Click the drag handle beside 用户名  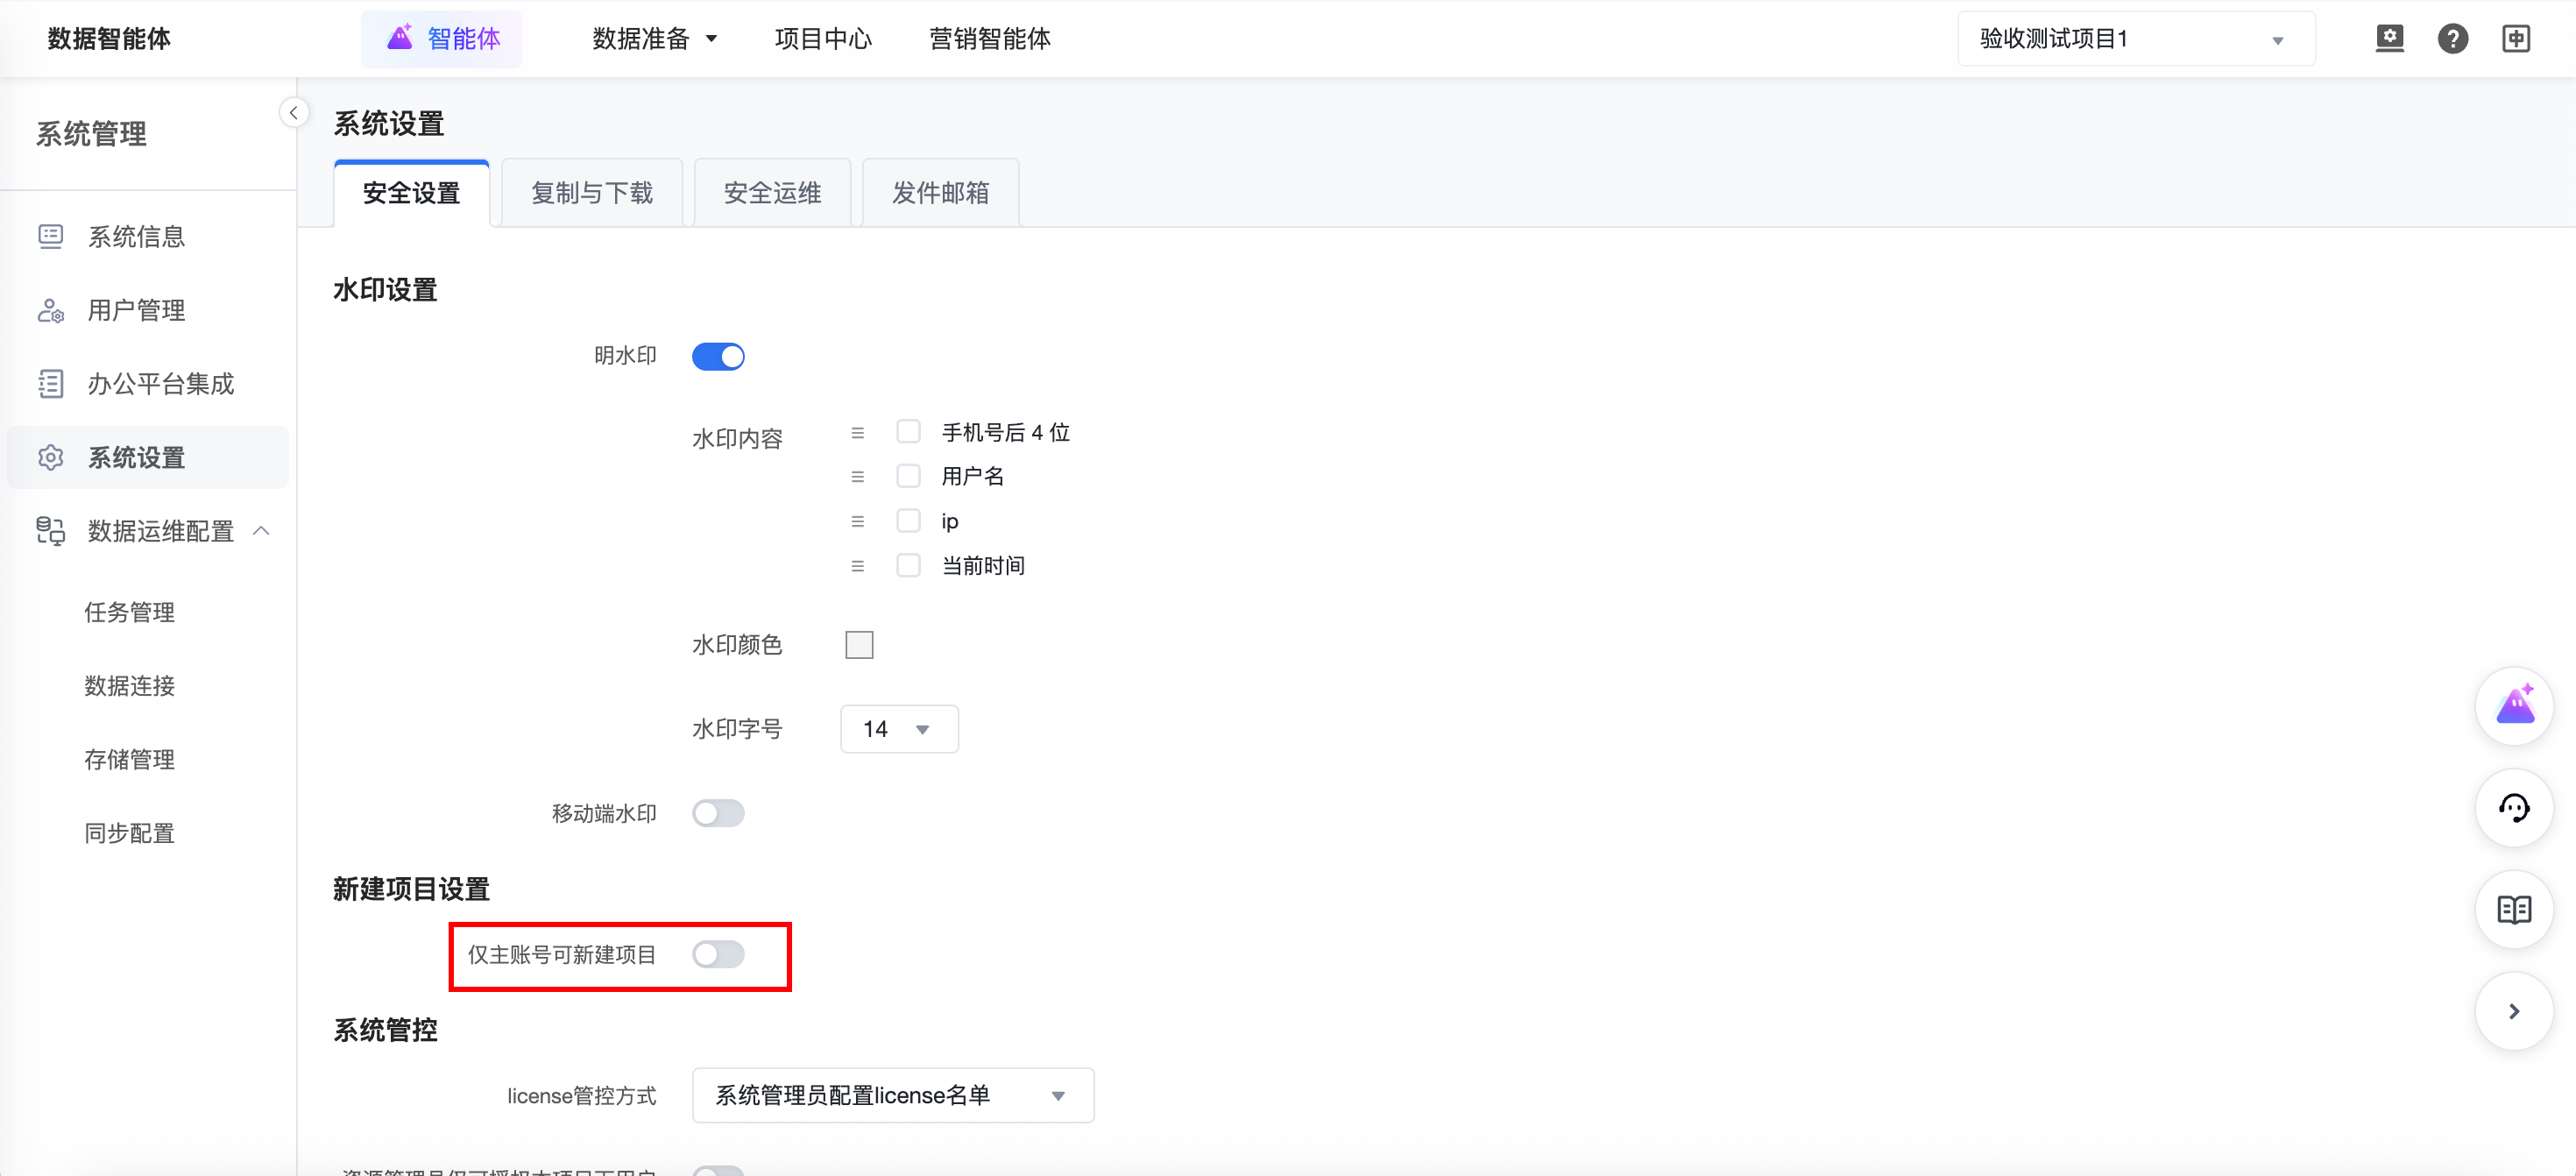click(857, 477)
